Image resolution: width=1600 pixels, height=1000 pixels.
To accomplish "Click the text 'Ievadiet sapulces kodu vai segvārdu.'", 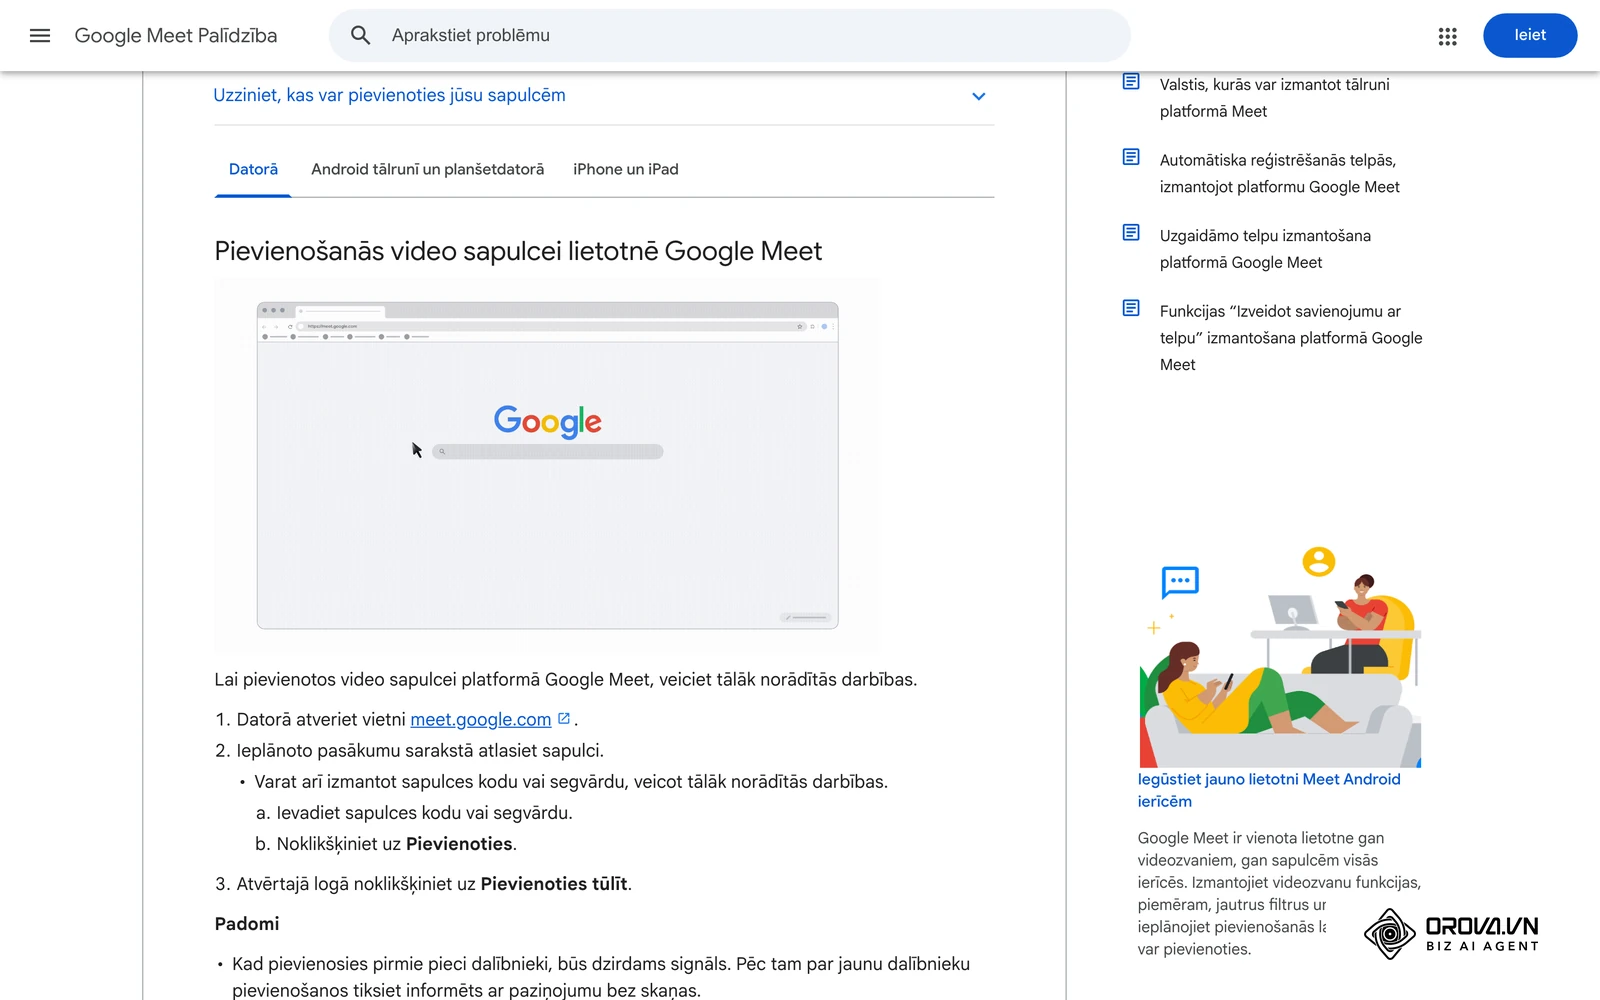I will tap(424, 813).
